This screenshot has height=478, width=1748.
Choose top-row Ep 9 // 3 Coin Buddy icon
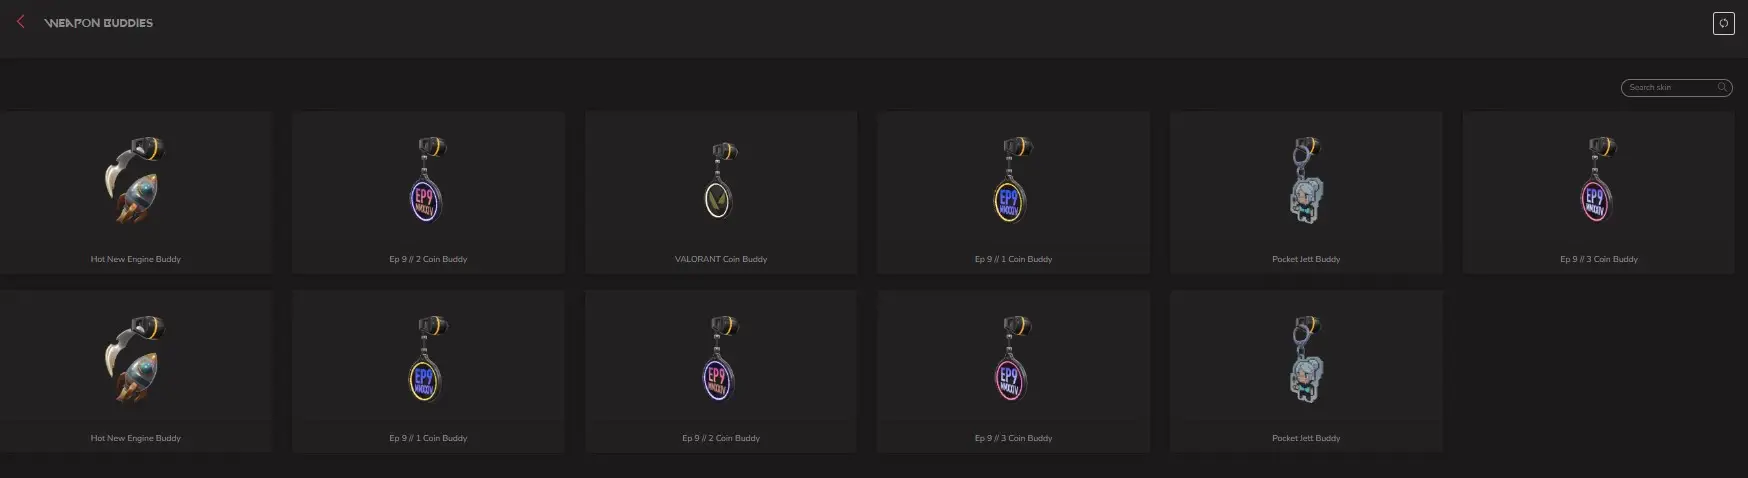tap(1599, 181)
